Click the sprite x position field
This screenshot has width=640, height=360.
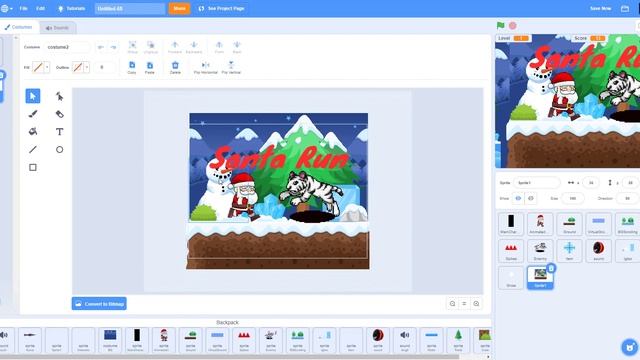[x=591, y=182]
